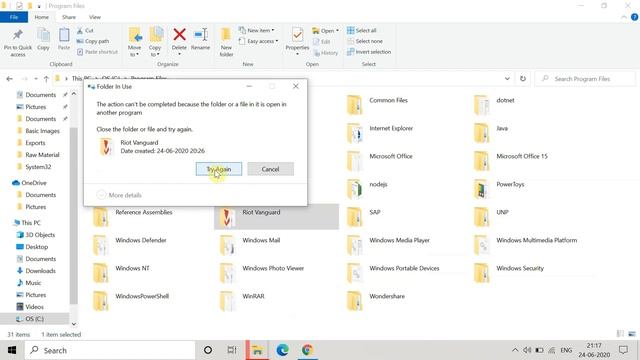
Task: Expand More details in the dialog
Action: click(x=119, y=195)
